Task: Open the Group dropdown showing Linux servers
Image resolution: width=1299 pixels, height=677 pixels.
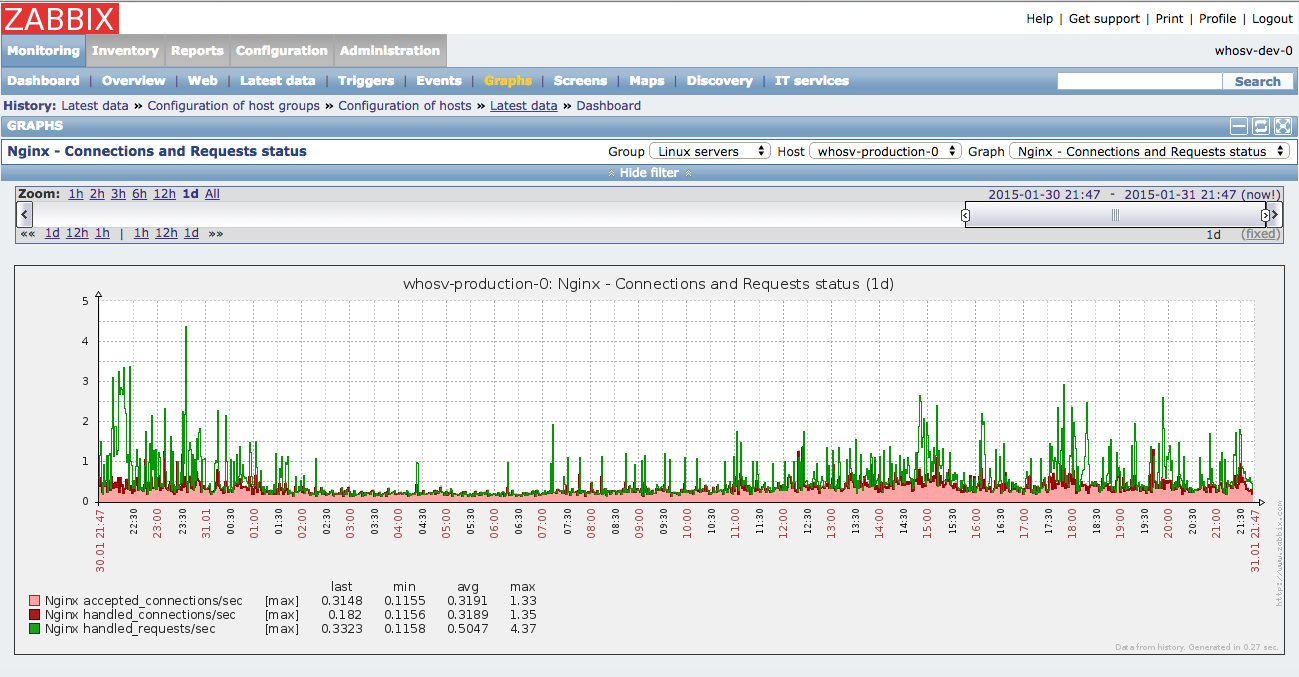Action: point(710,152)
